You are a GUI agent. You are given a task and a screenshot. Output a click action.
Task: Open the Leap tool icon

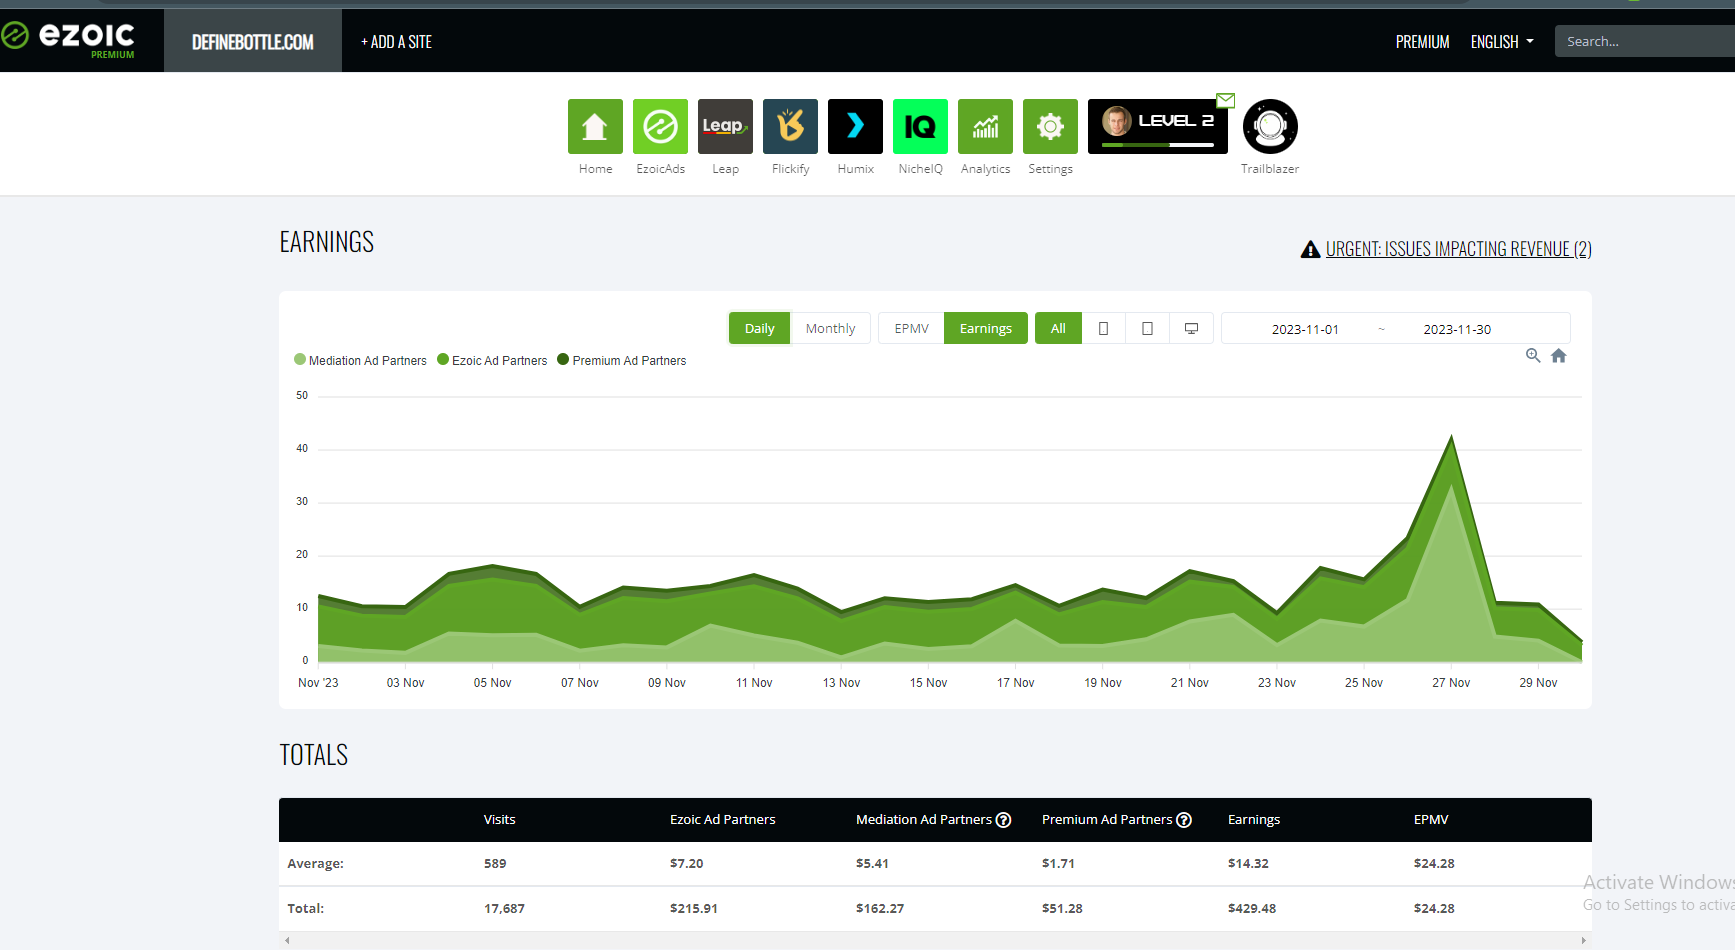tap(725, 126)
